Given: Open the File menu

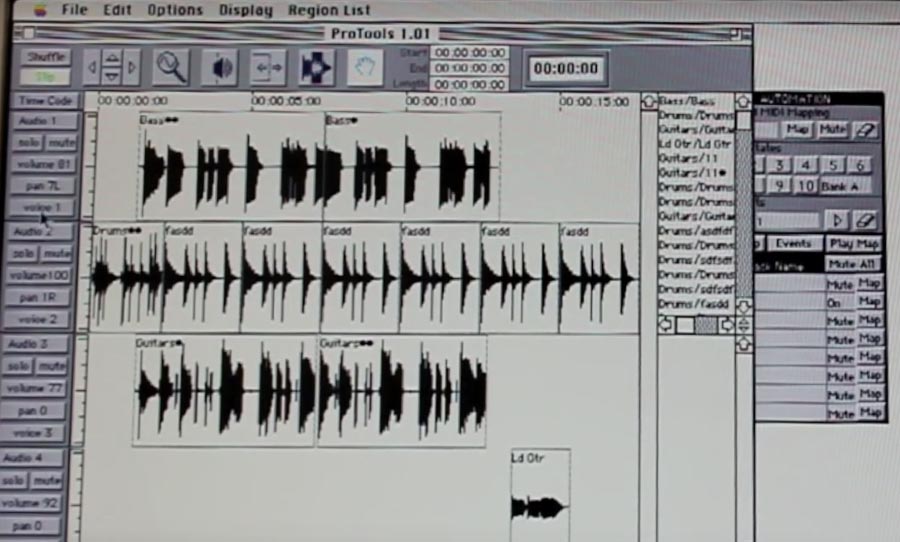Looking at the screenshot, I should click(x=75, y=10).
